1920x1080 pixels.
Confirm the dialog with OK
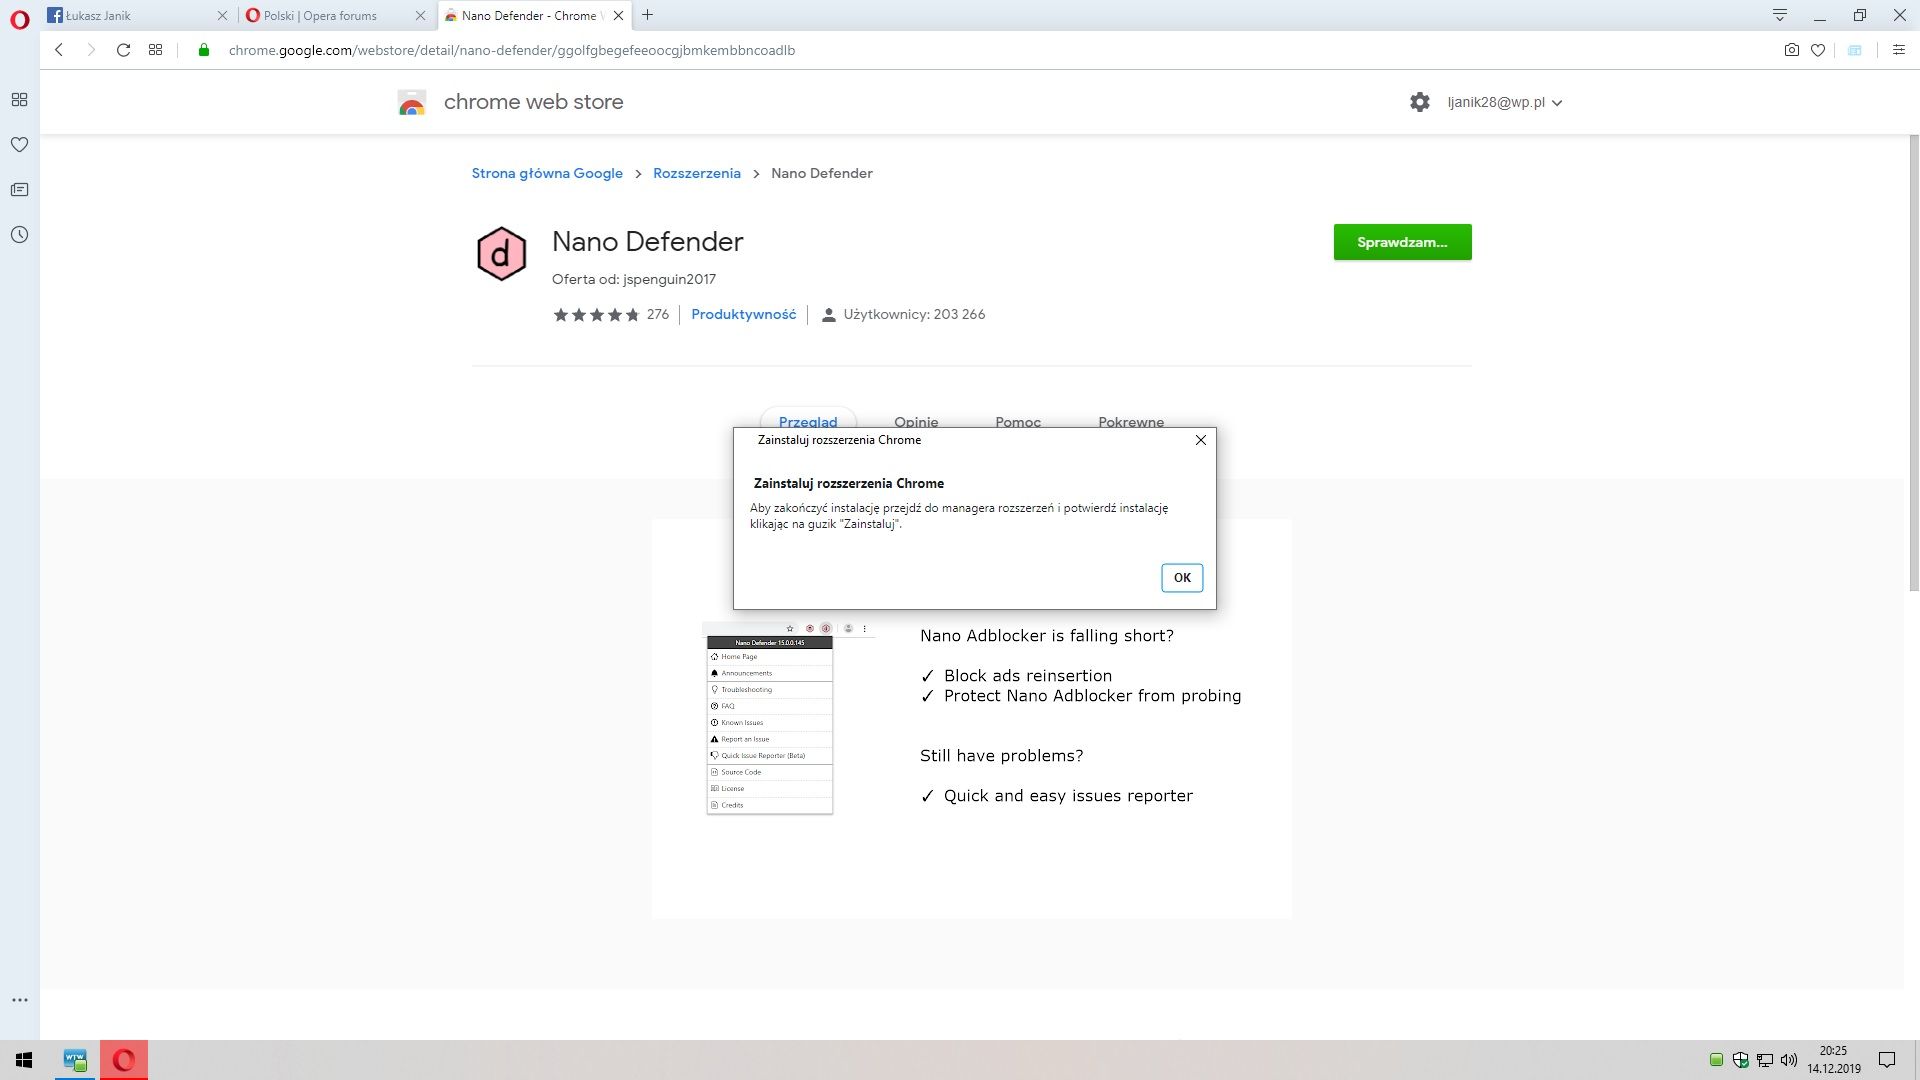(x=1182, y=578)
